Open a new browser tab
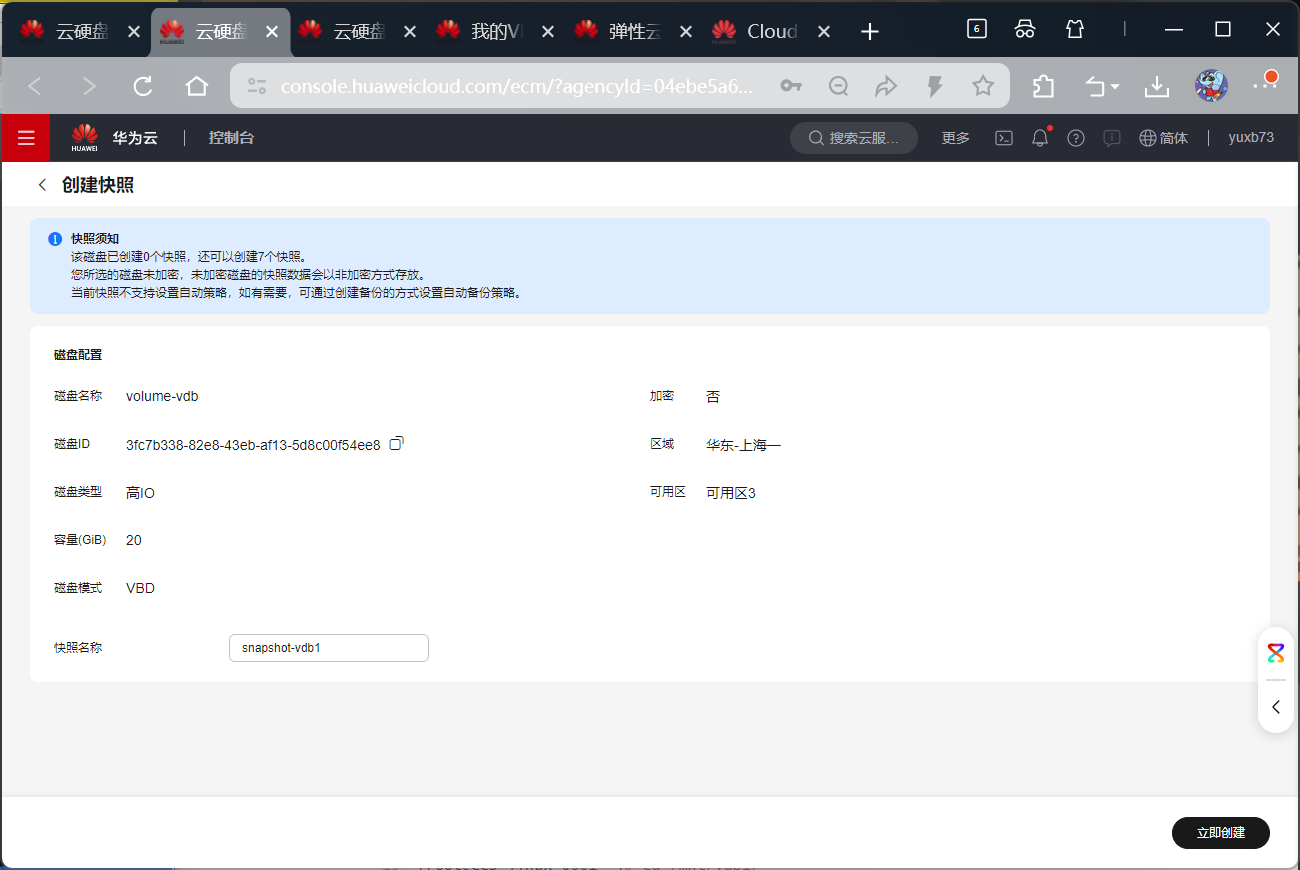 [870, 32]
